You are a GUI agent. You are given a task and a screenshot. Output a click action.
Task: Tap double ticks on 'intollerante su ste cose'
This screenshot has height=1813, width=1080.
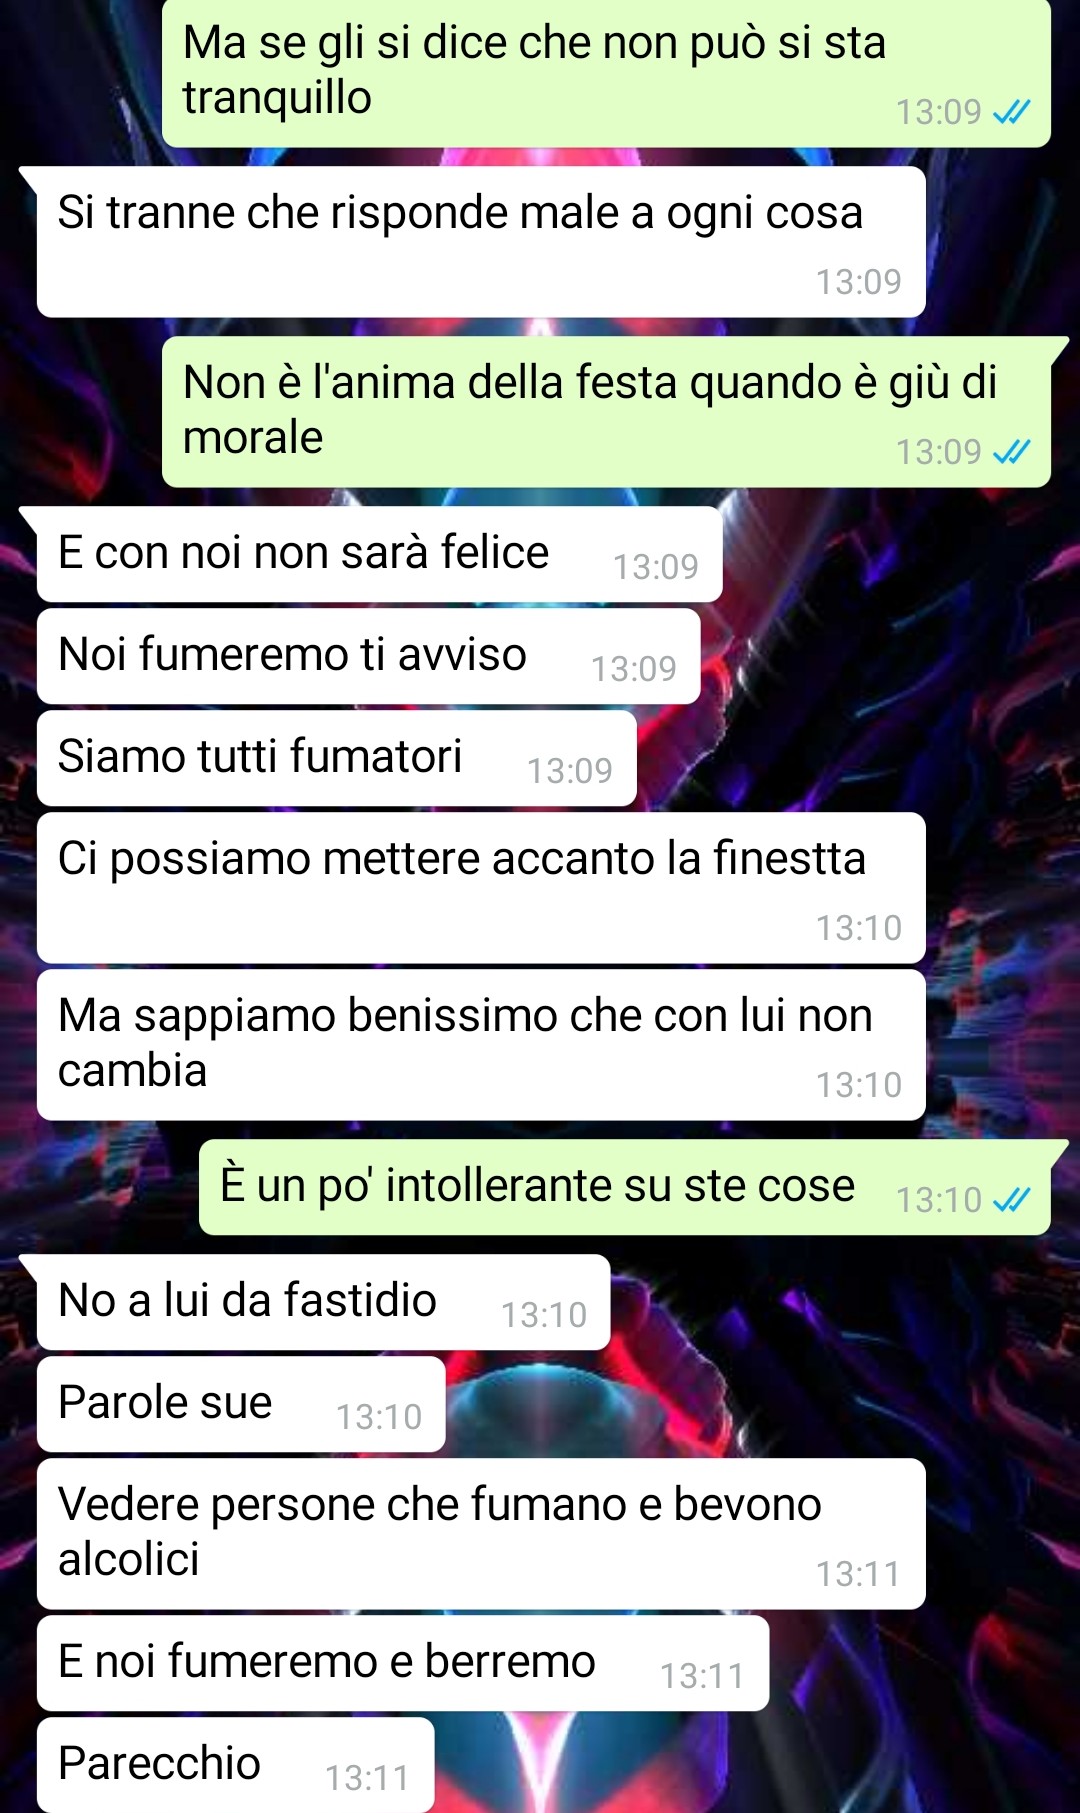1011,1199
